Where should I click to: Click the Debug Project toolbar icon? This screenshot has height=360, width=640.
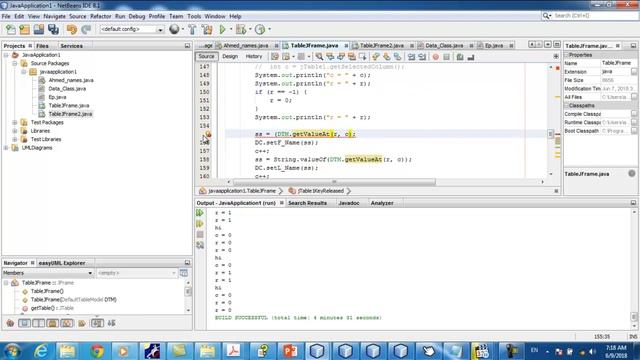[241, 29]
